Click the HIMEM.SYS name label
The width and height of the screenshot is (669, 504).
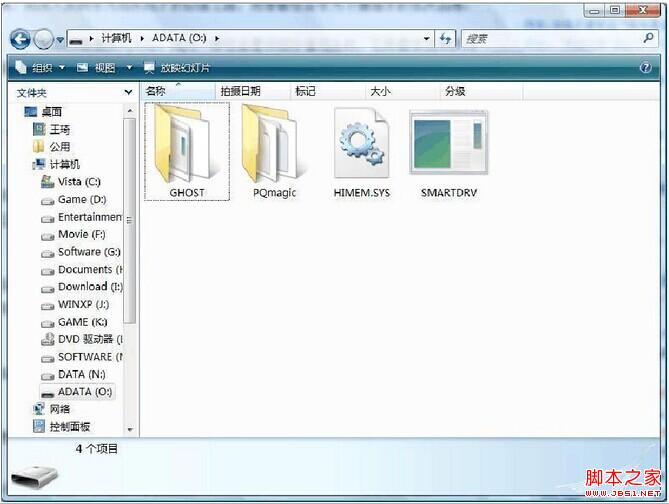[x=362, y=193]
